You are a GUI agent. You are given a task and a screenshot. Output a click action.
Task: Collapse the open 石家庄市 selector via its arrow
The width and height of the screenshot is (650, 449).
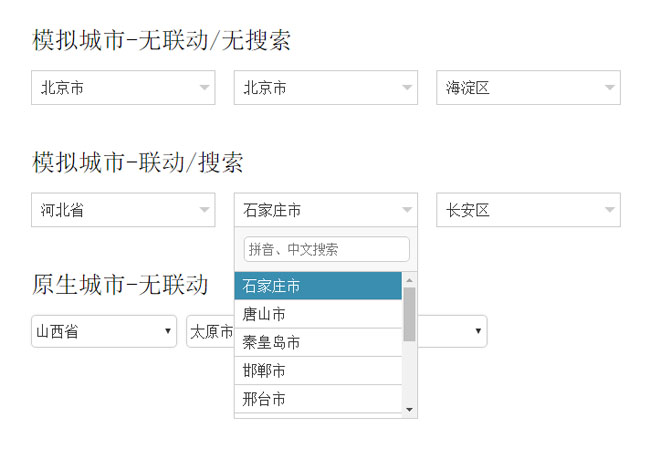[x=406, y=210]
